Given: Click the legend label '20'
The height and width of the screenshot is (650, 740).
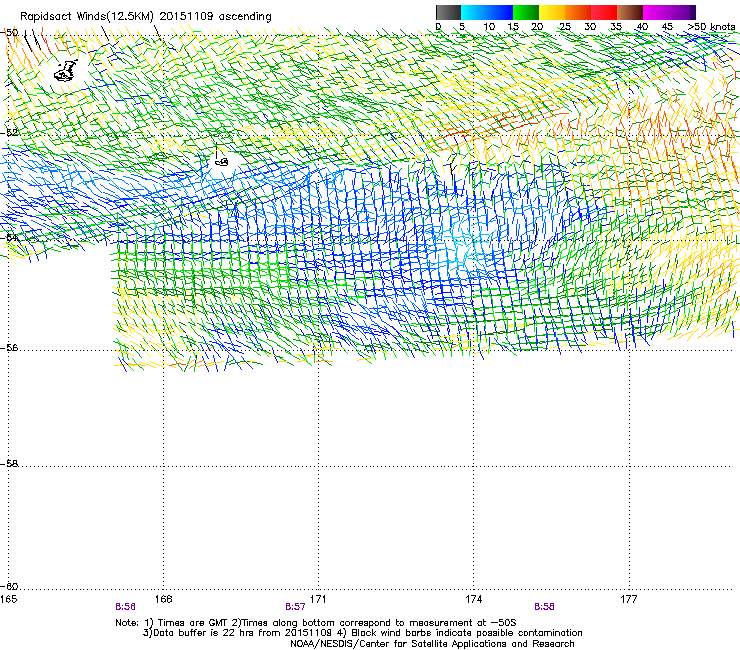Looking at the screenshot, I should [537, 27].
